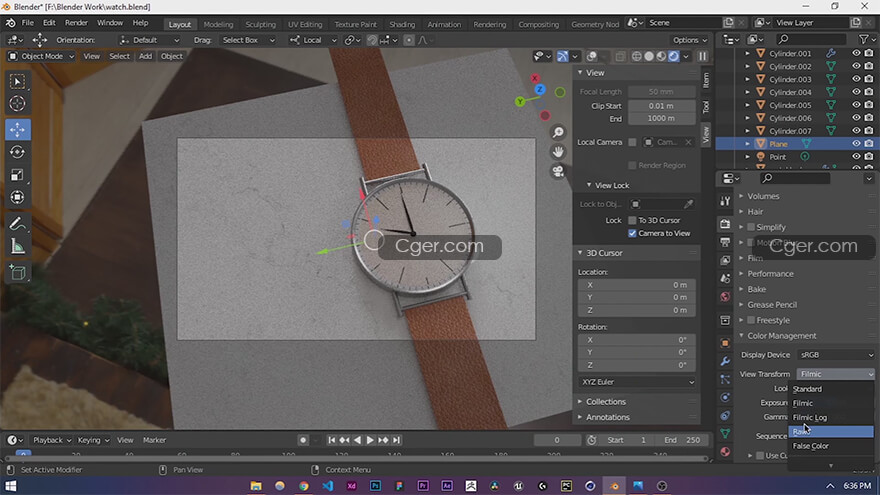This screenshot has height=495, width=880.
Task: Click the zoom viewport magnifier icon
Action: pyautogui.click(x=558, y=132)
